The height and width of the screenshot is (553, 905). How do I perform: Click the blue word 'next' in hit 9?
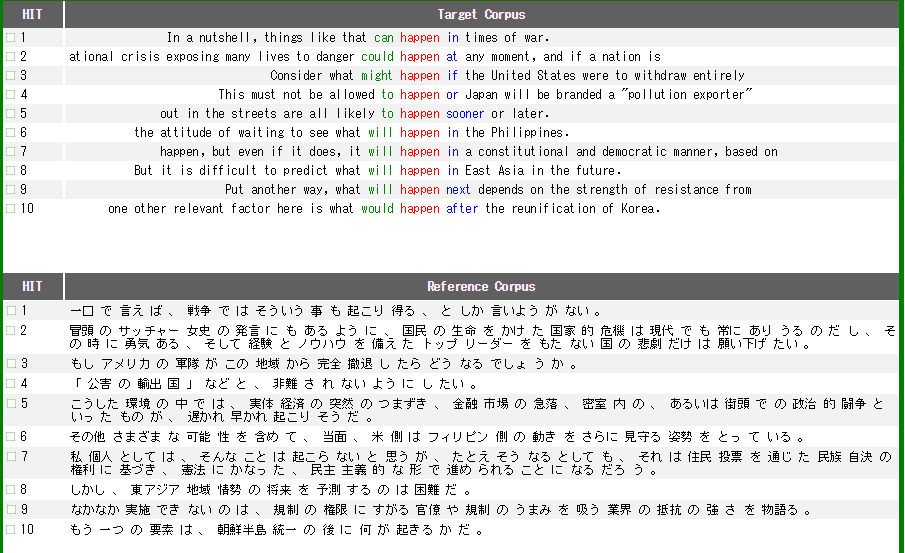point(458,190)
